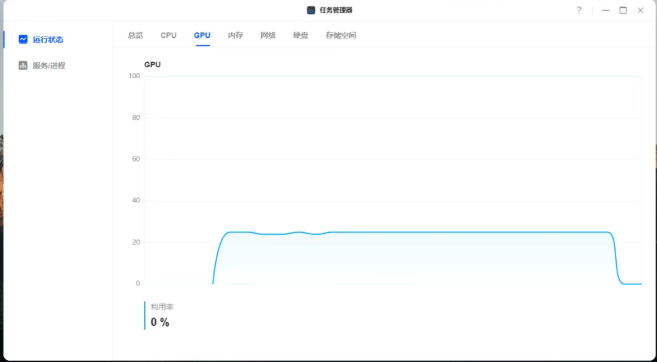Click the 80 axis label
The image size is (657, 362).
[136, 118]
